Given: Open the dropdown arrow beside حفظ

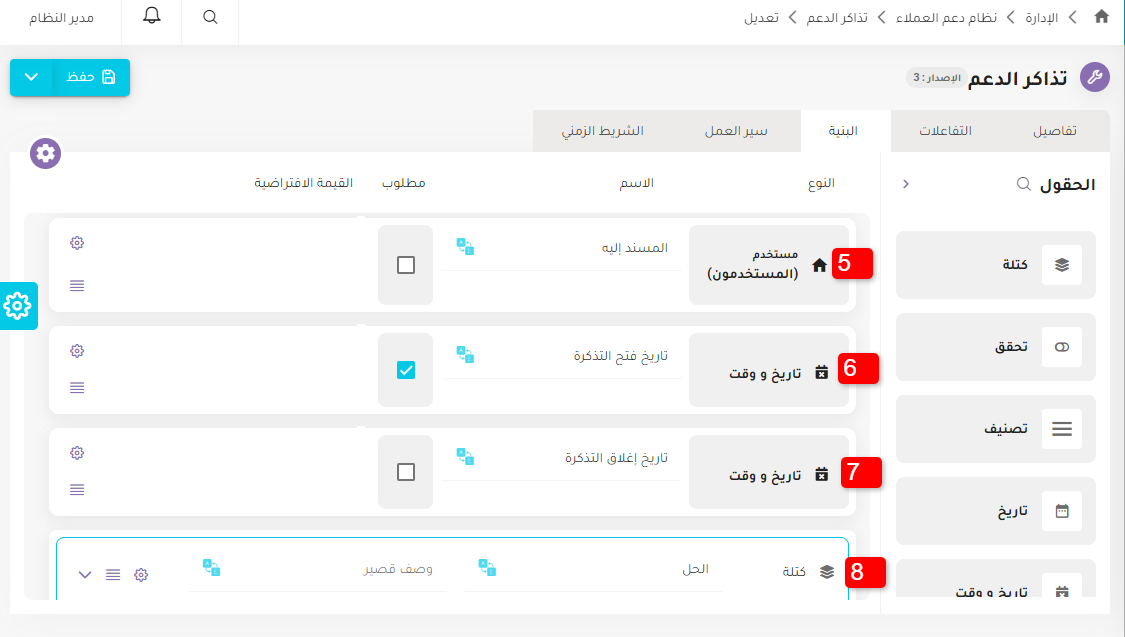Looking at the screenshot, I should pyautogui.click(x=31, y=77).
